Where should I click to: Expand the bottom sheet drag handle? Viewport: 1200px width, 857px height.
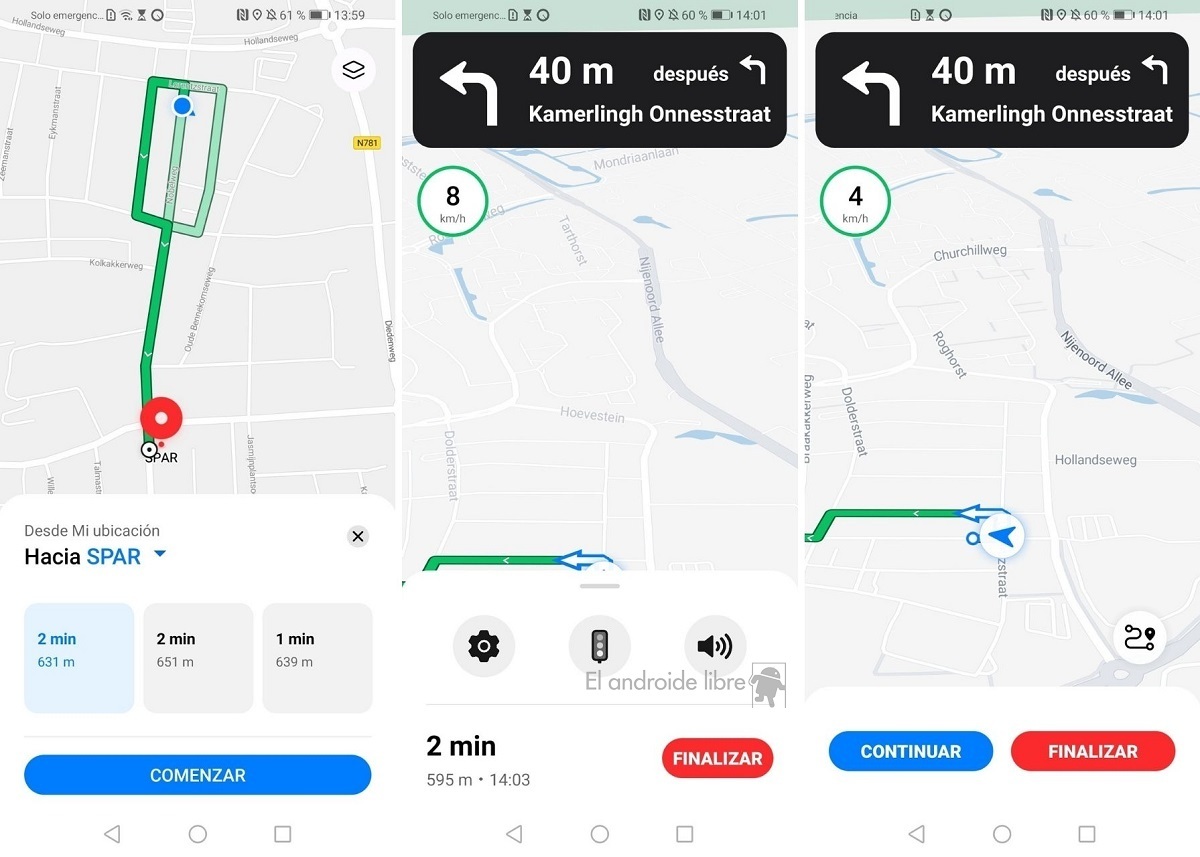point(600,584)
